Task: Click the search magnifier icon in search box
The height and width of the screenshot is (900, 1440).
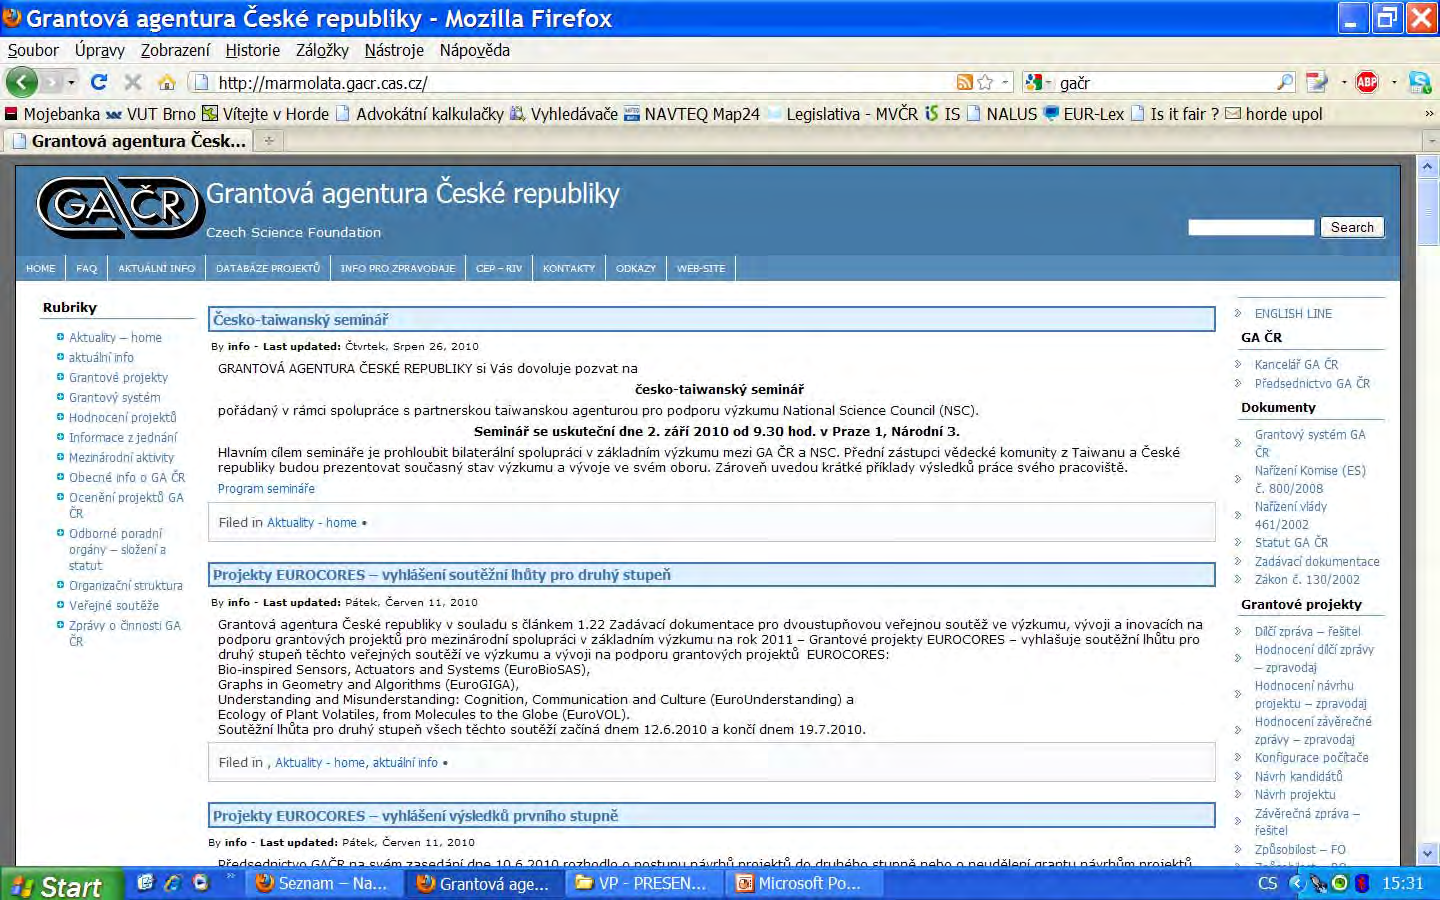Action: click(x=1285, y=83)
